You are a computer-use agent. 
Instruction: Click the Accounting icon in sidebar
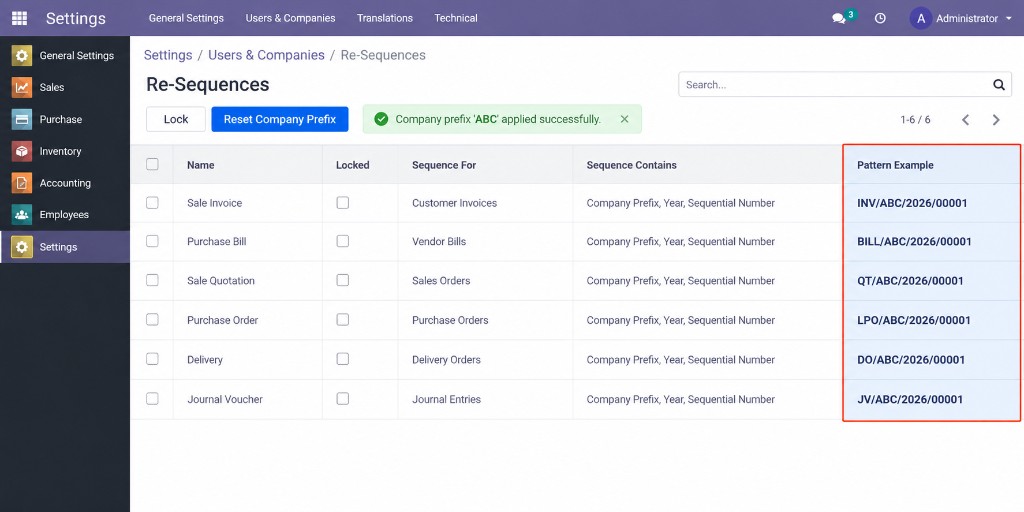pyautogui.click(x=22, y=183)
